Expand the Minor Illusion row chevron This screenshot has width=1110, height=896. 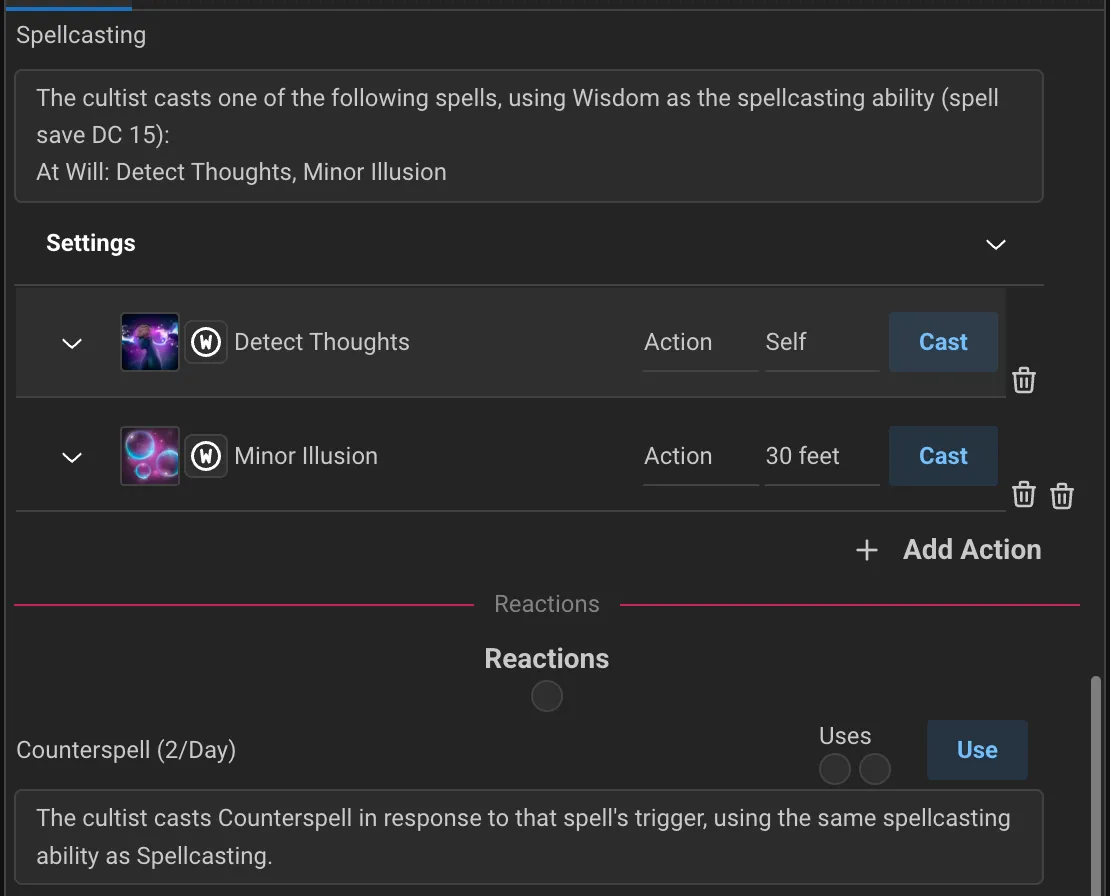pos(72,457)
